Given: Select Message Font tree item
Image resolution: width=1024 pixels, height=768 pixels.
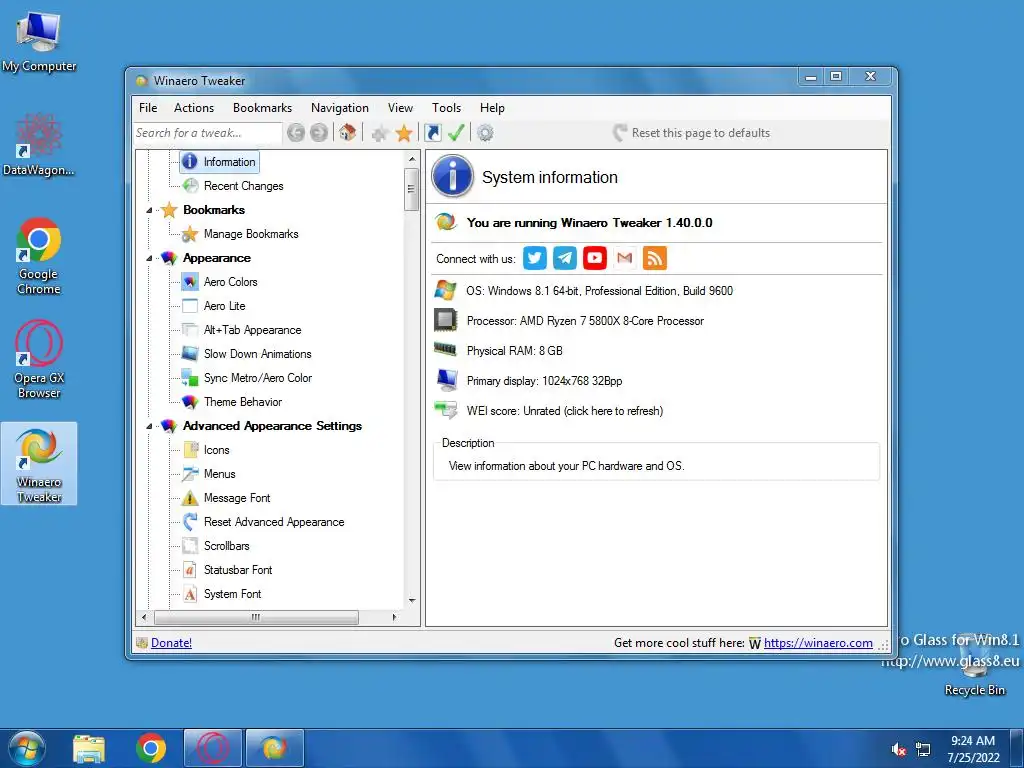Looking at the screenshot, I should click(x=237, y=498).
